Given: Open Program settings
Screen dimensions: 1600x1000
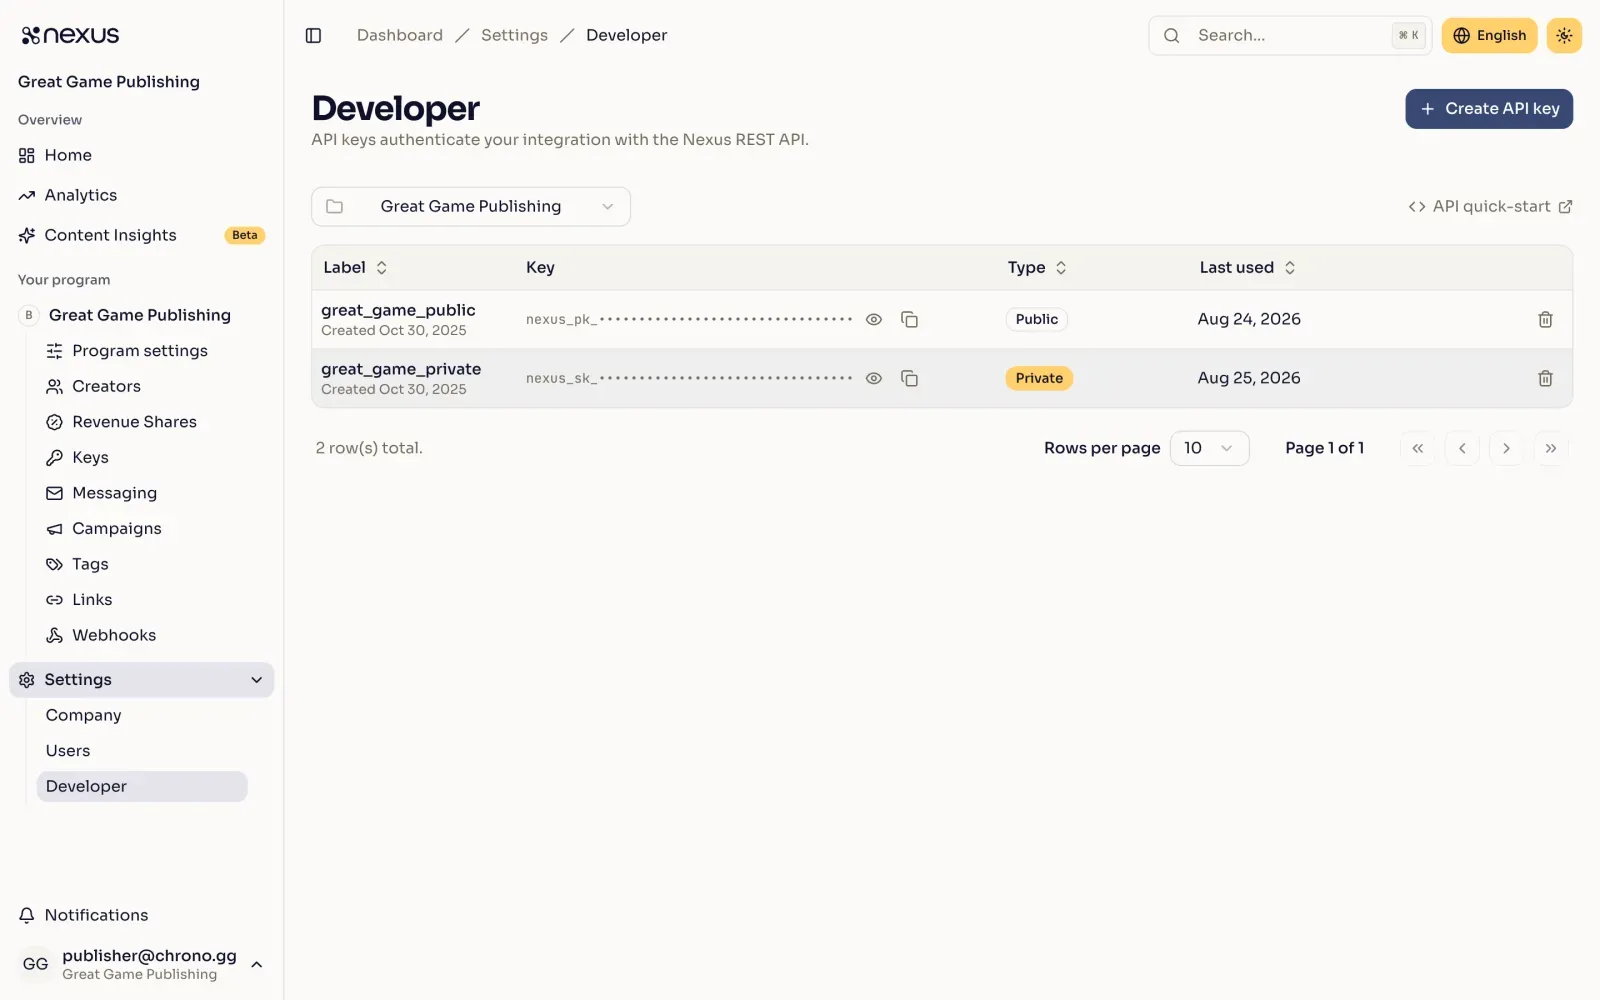Looking at the screenshot, I should (142, 351).
